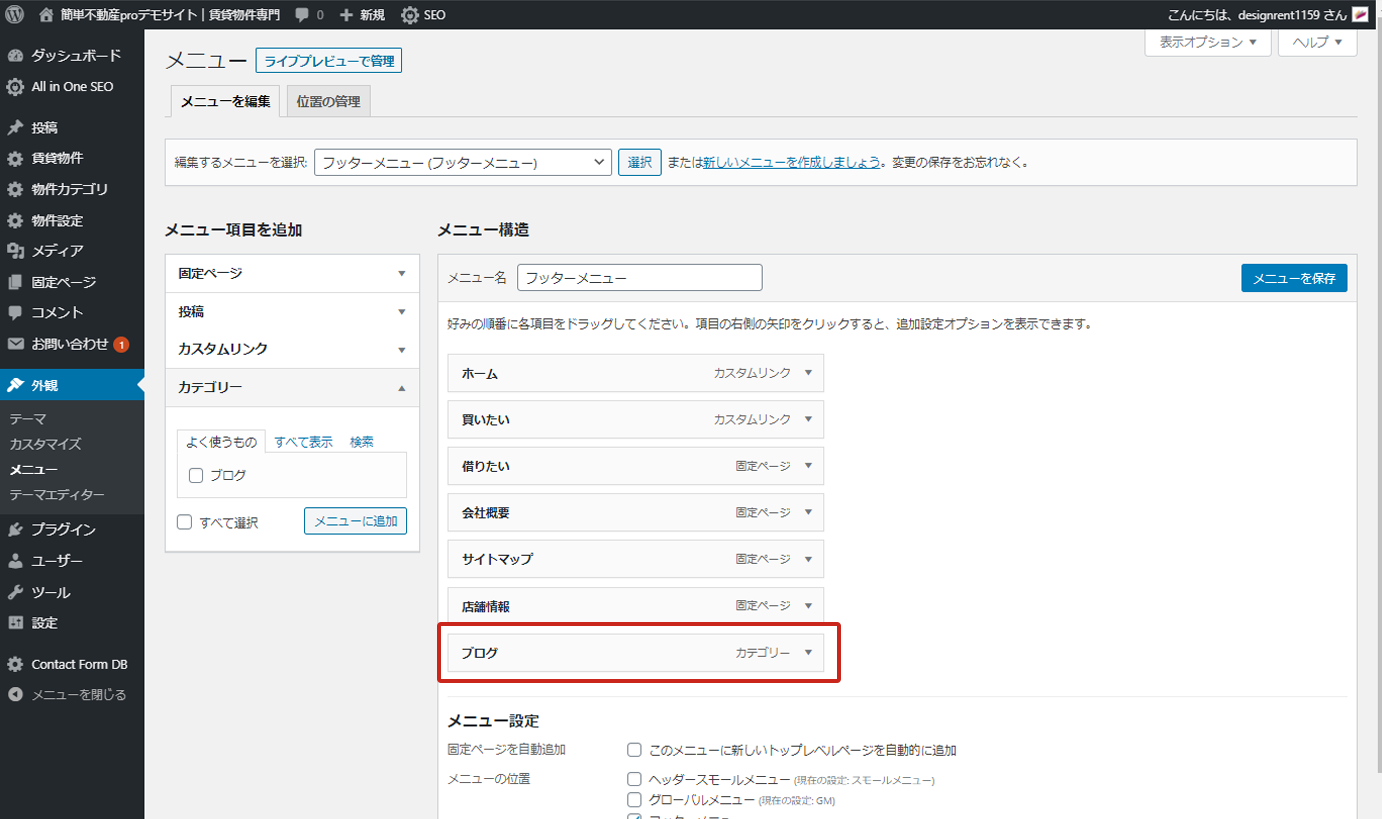Select the すべて表示 tab in categories
The height and width of the screenshot is (819, 1382).
click(x=304, y=442)
